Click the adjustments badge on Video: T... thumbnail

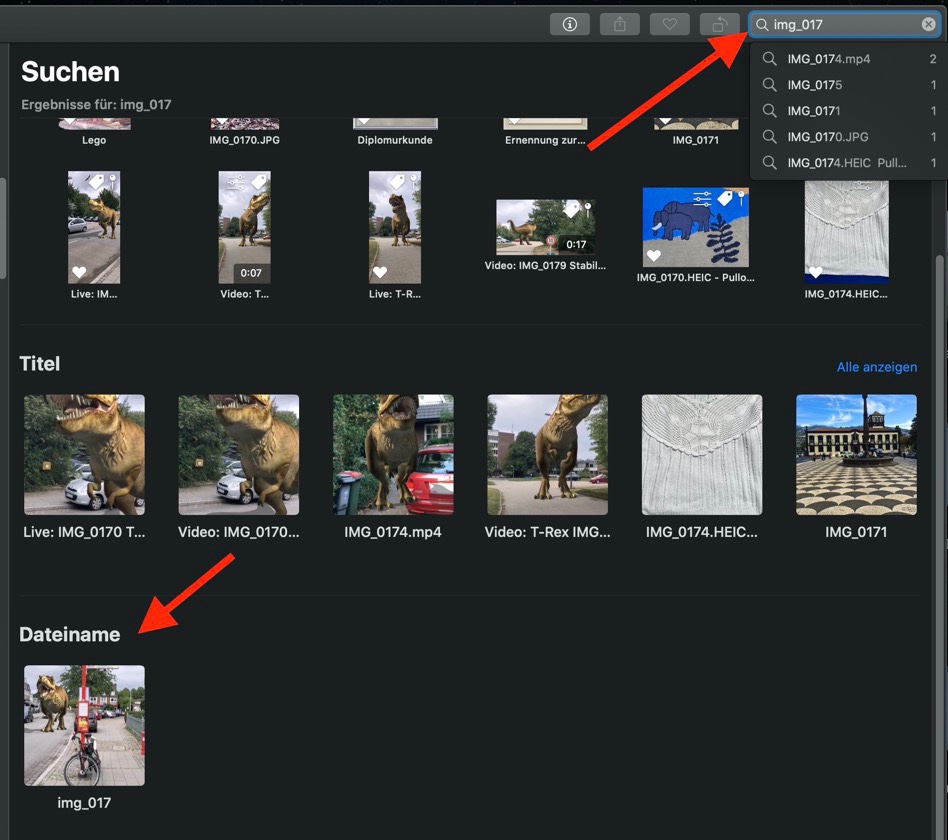click(x=236, y=181)
